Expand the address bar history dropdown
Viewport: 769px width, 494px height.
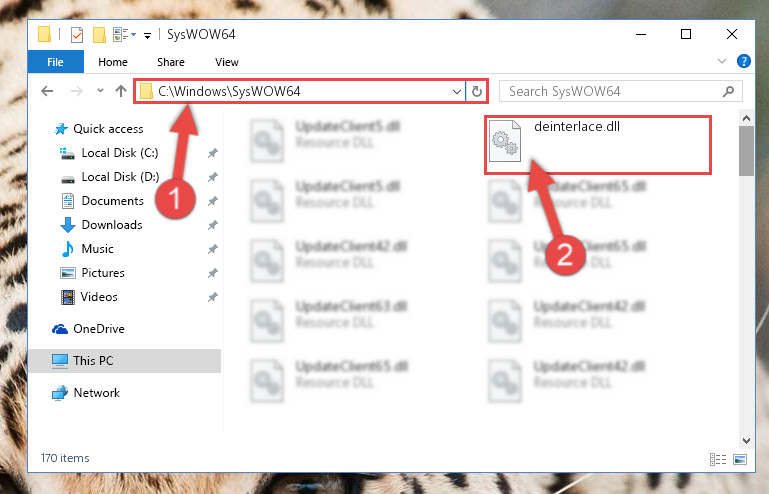point(457,92)
